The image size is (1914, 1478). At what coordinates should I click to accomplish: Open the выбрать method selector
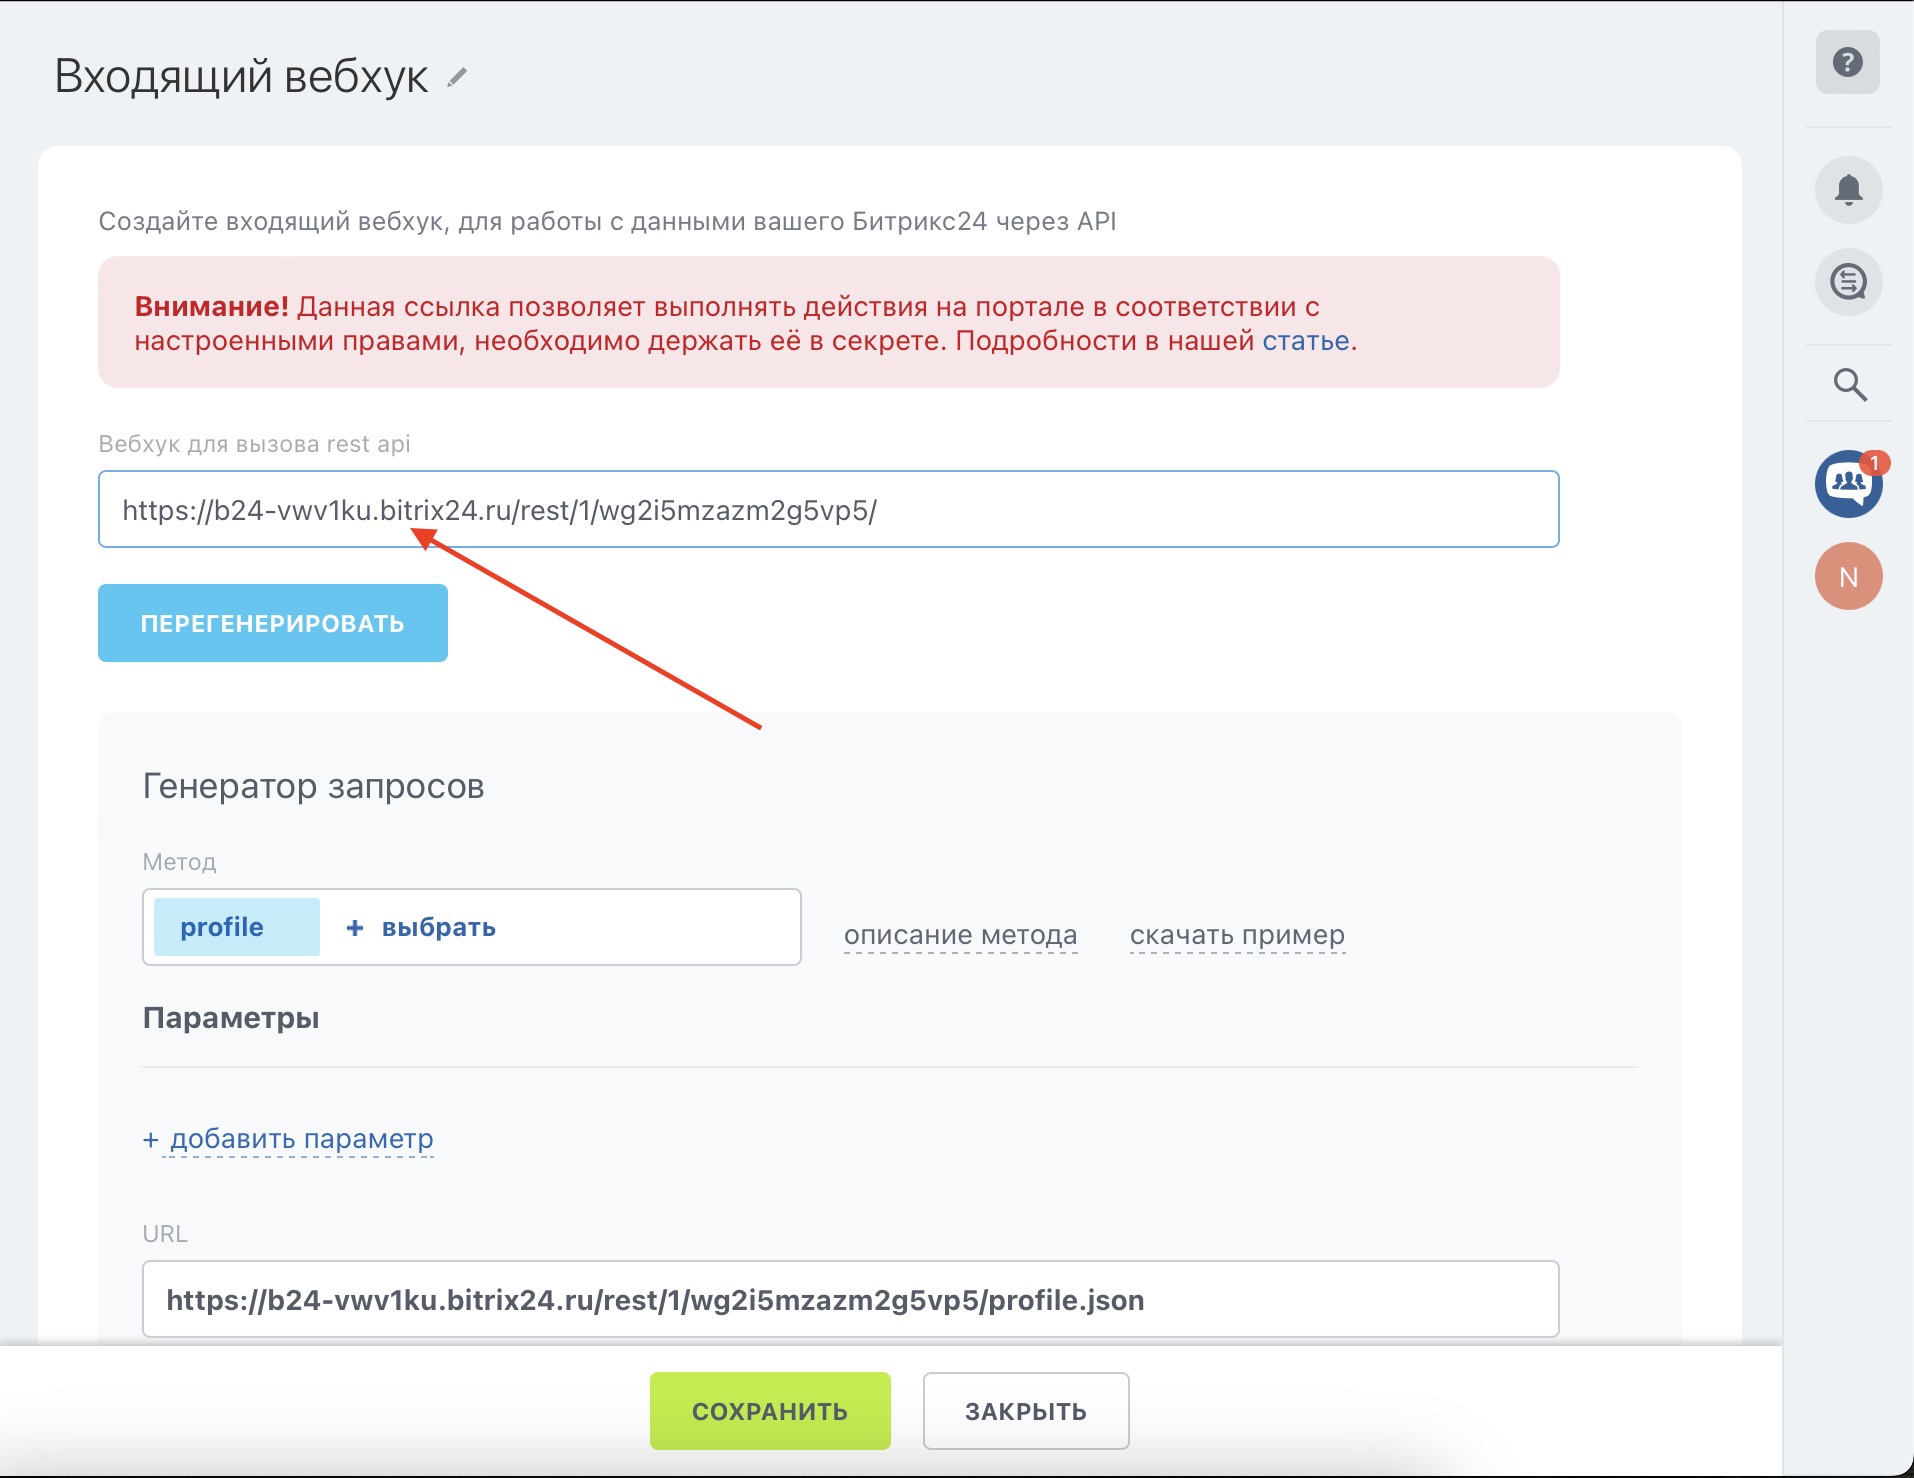(x=438, y=928)
